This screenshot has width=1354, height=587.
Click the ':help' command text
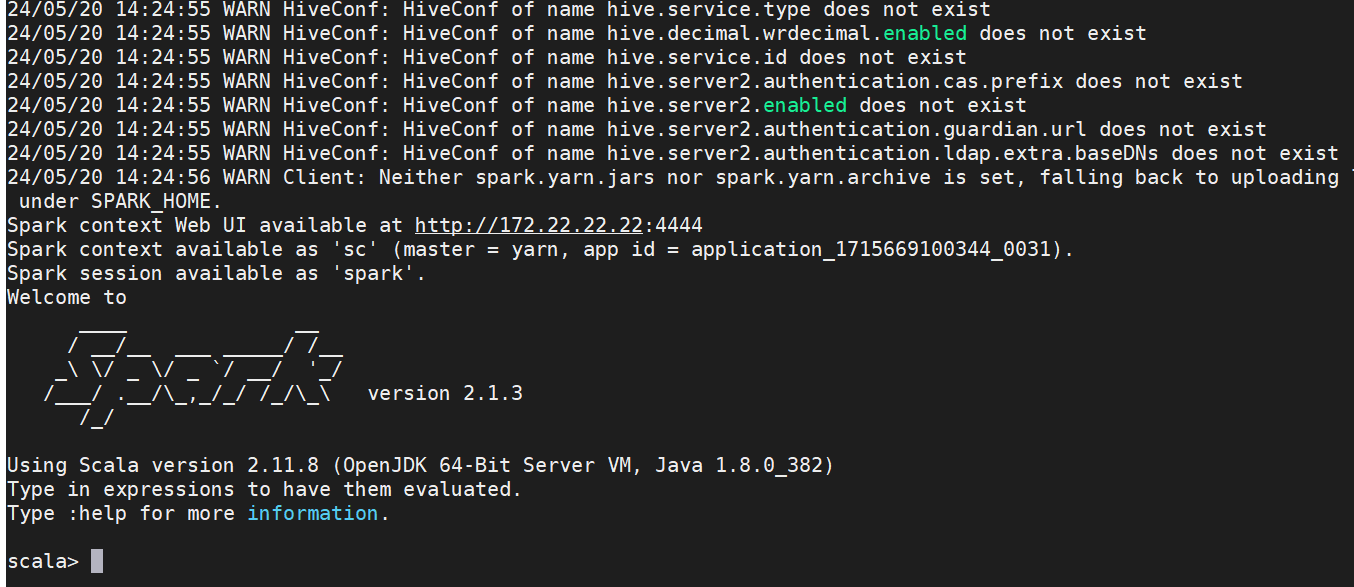(x=97, y=513)
